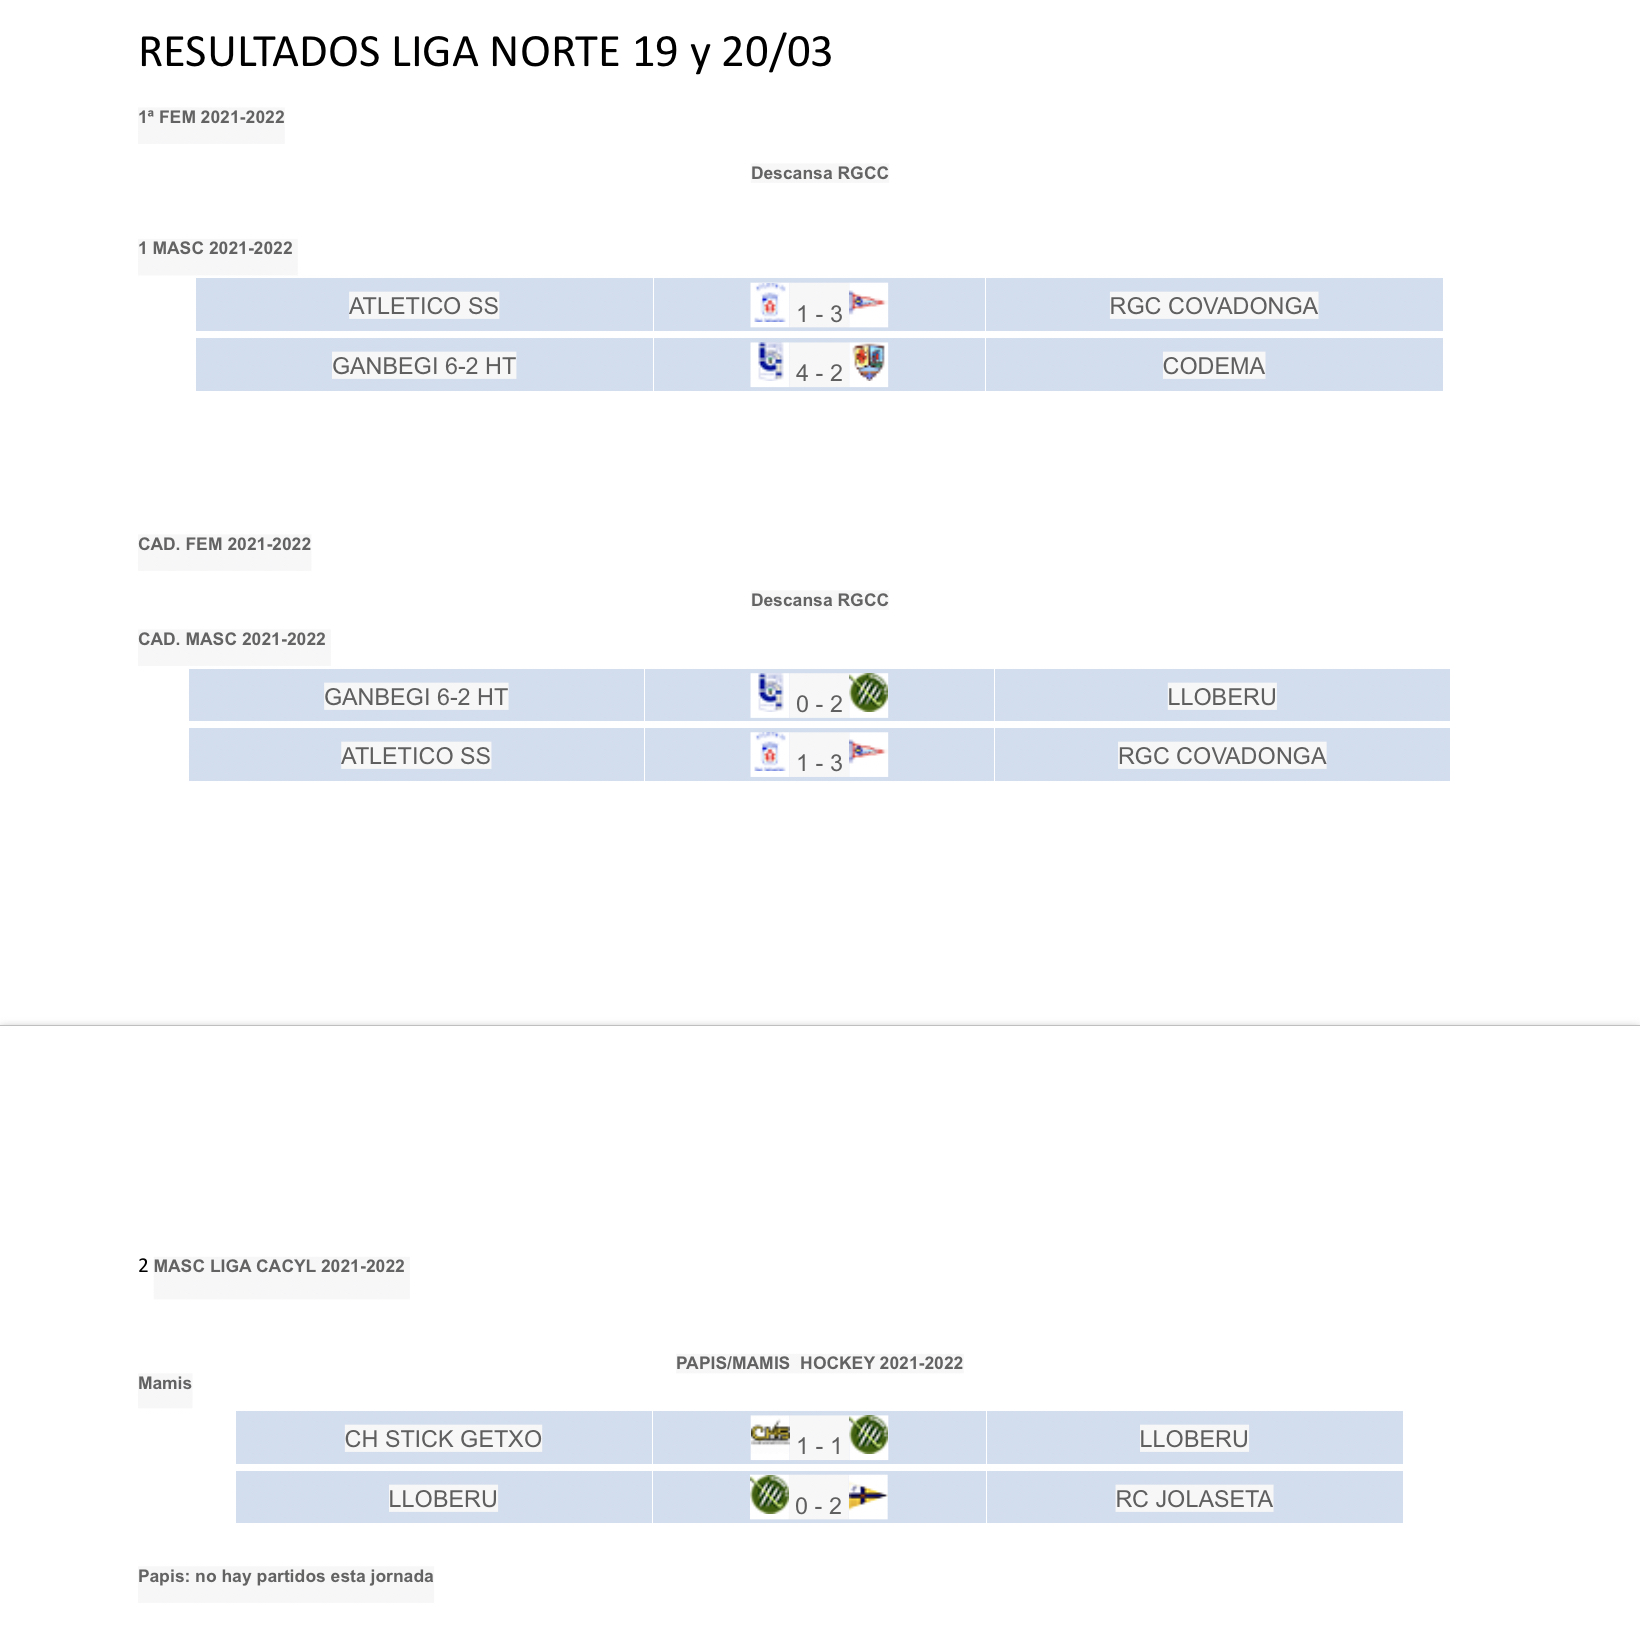Click the CH Stick Getxo CMS logo
The width and height of the screenshot is (1640, 1627).
(x=770, y=1433)
